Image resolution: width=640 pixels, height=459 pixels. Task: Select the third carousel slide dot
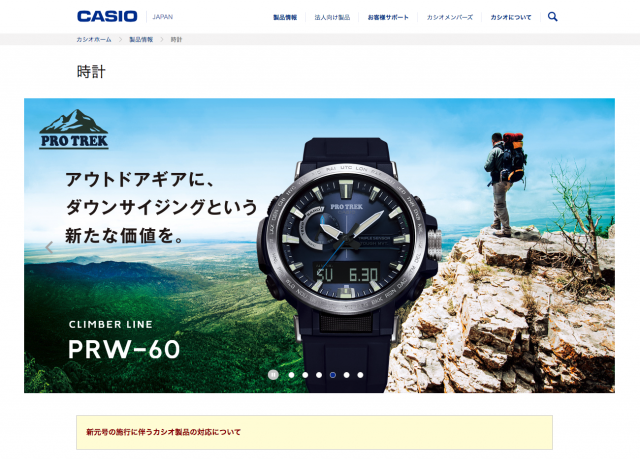(x=319, y=375)
